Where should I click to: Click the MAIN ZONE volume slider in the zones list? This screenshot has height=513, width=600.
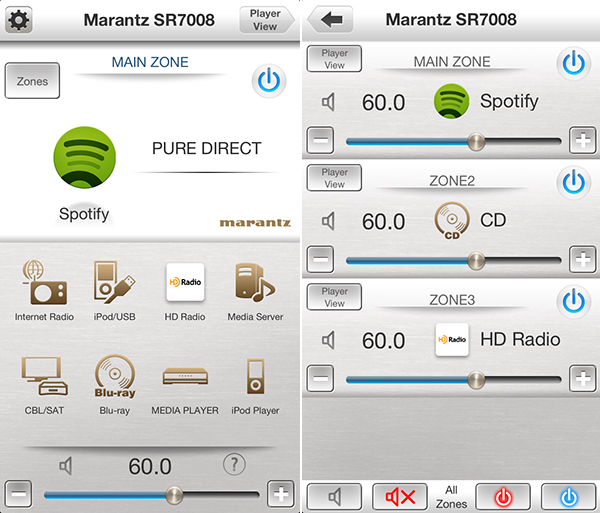(453, 142)
